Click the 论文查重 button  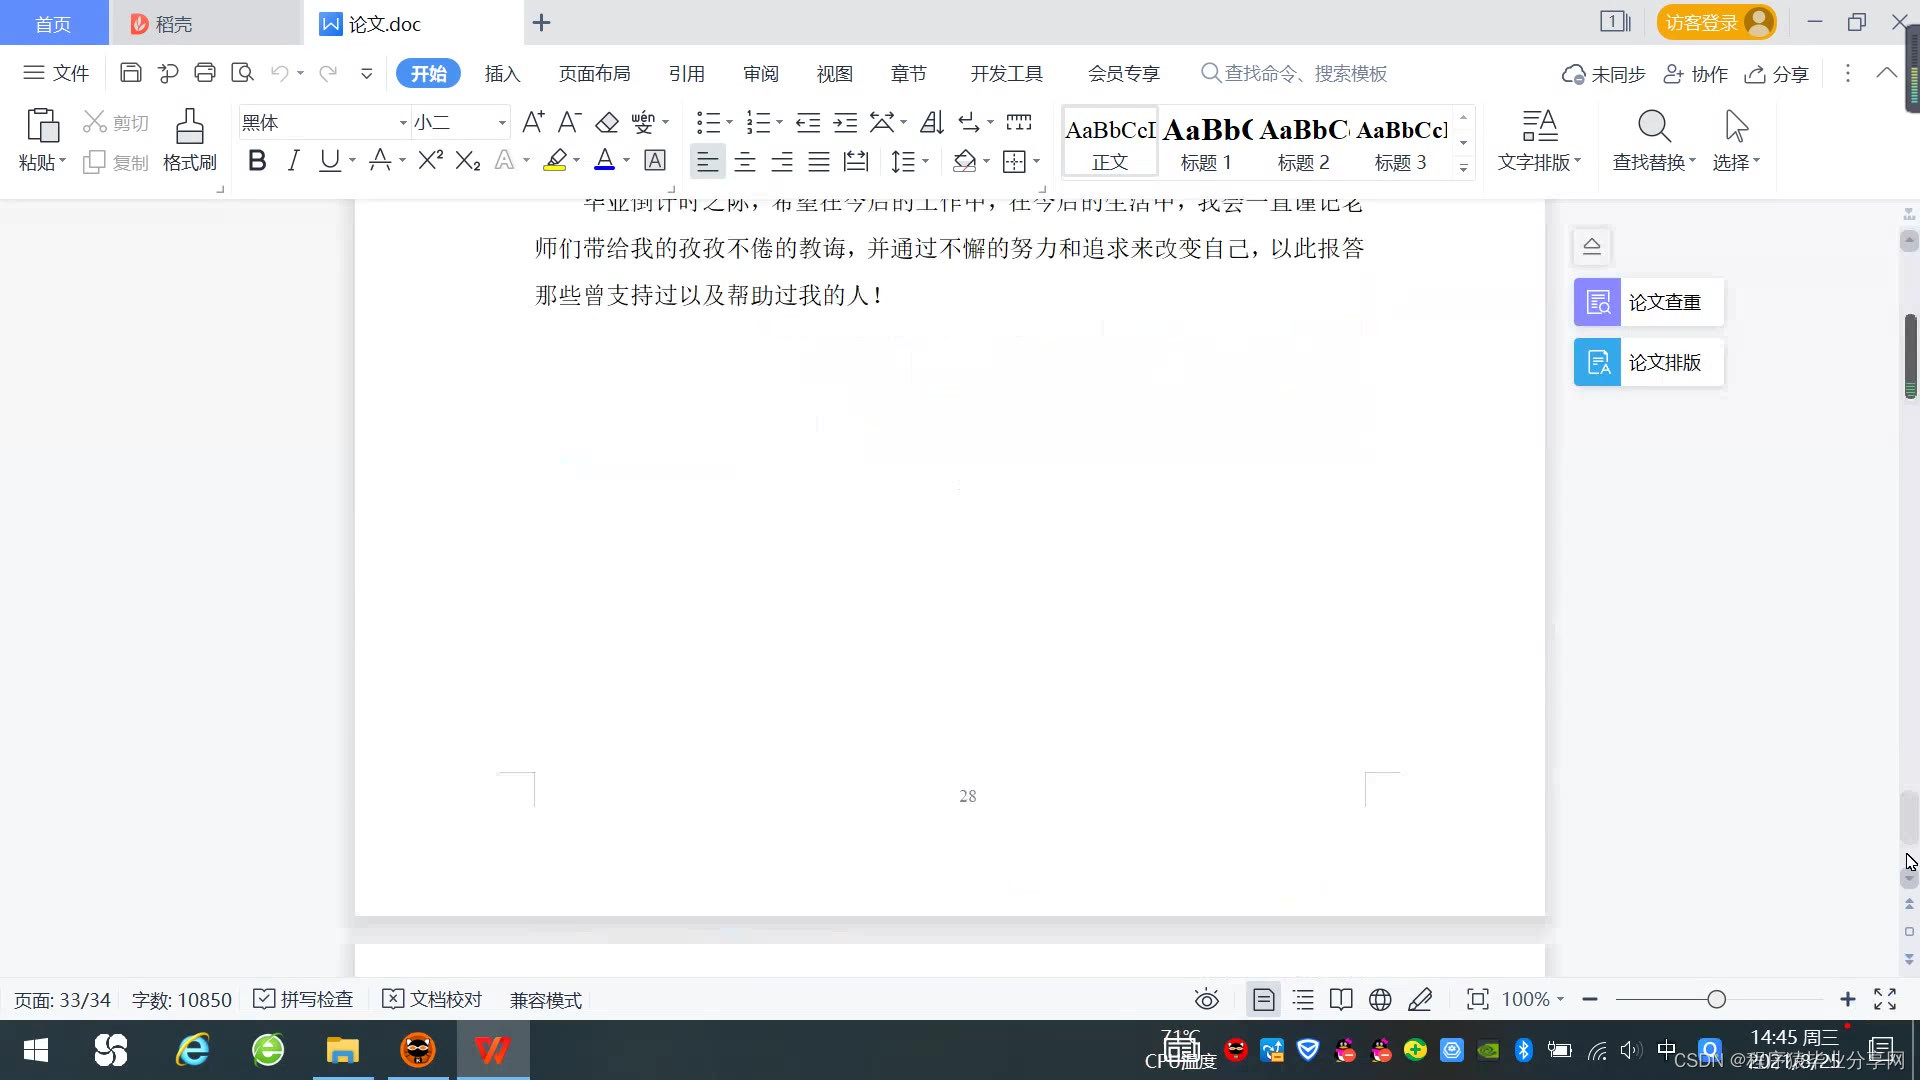coord(1648,302)
